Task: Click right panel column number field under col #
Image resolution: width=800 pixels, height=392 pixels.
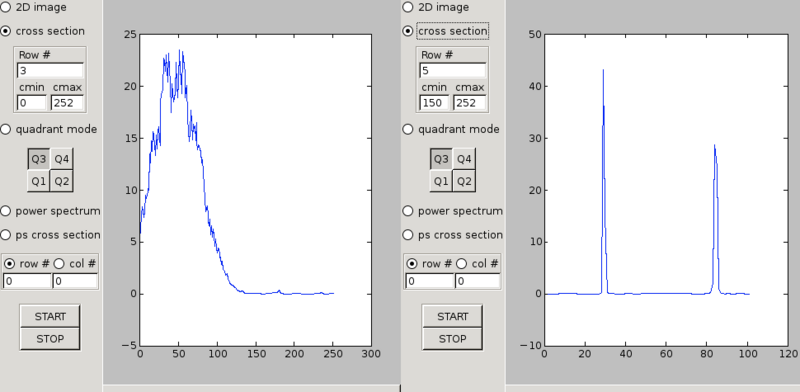Action: 477,281
